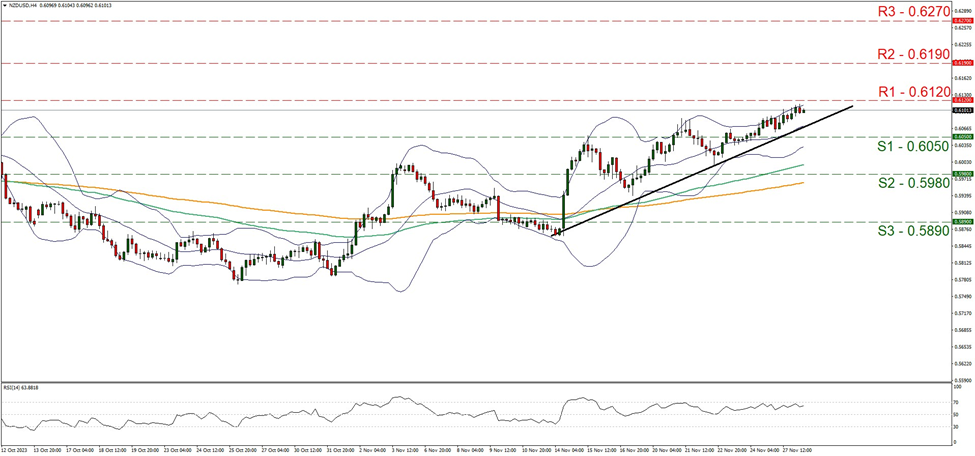
Task: Click the green 0.59800 price axis tag
Action: [961, 173]
